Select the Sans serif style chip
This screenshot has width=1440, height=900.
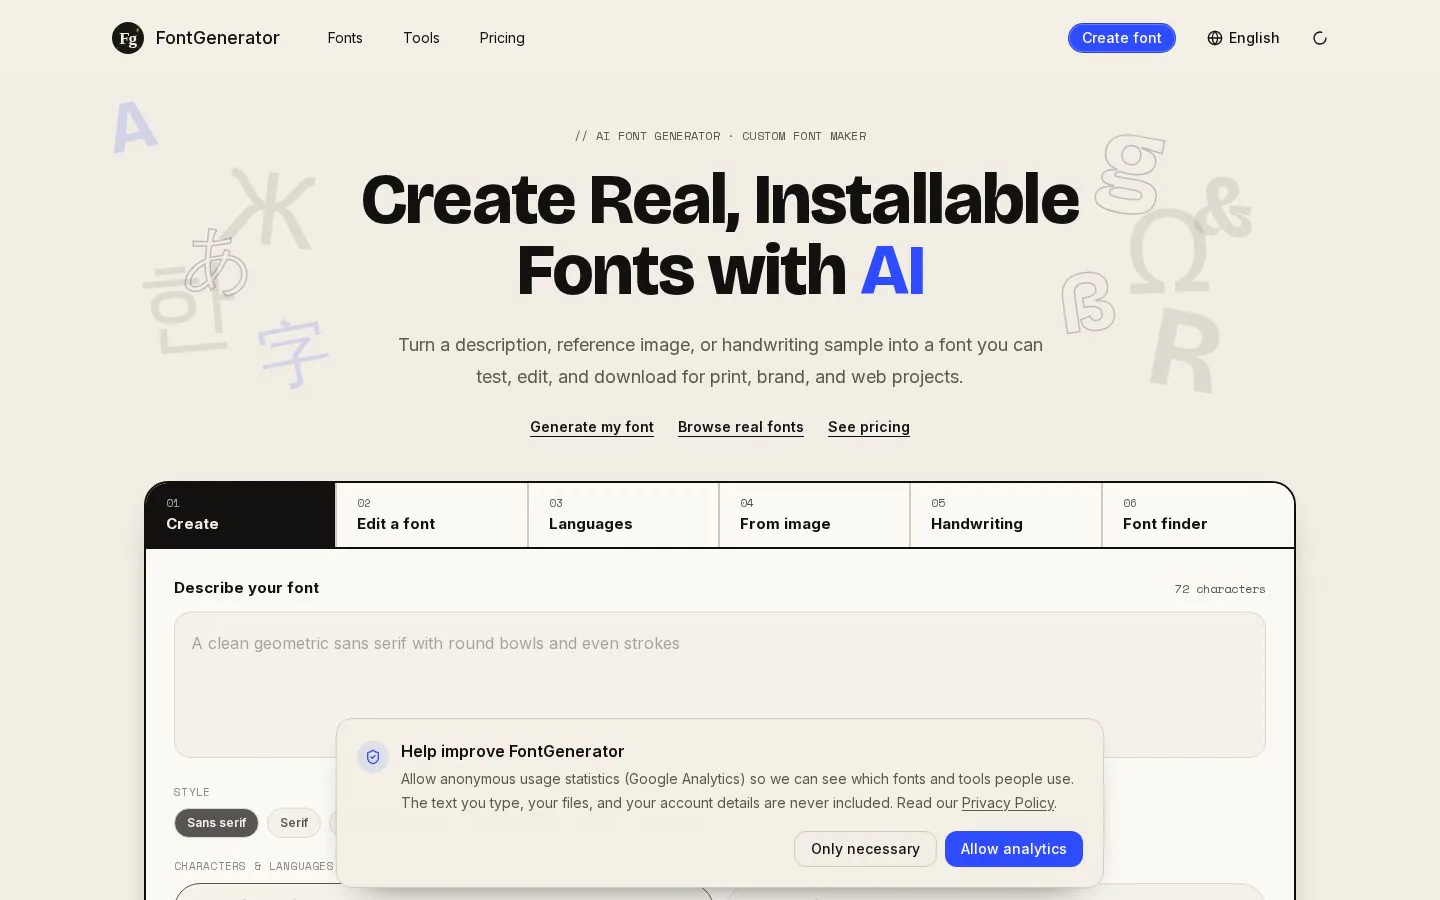(x=216, y=823)
